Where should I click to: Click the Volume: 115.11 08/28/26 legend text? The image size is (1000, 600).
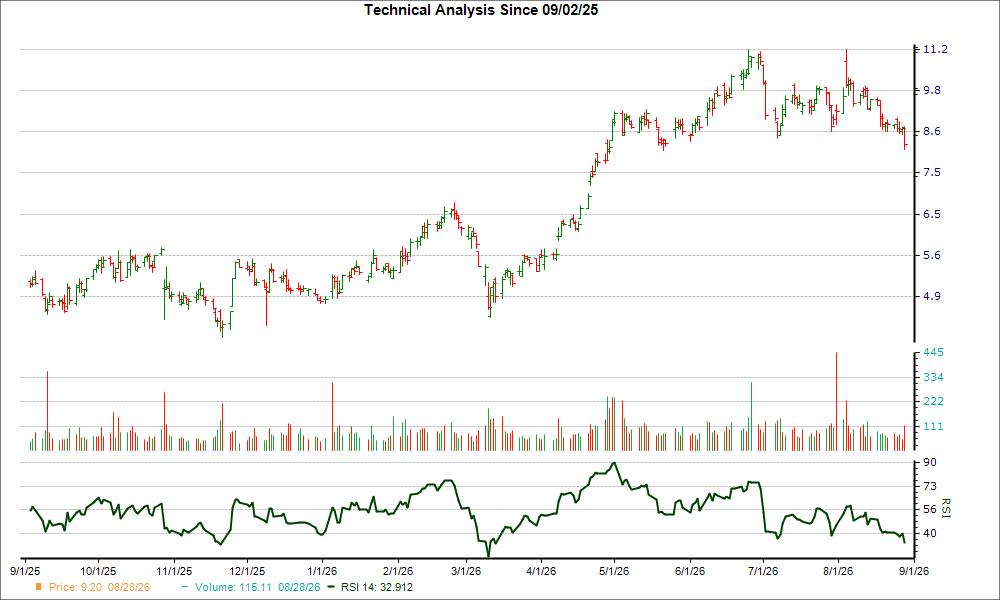pos(258,587)
